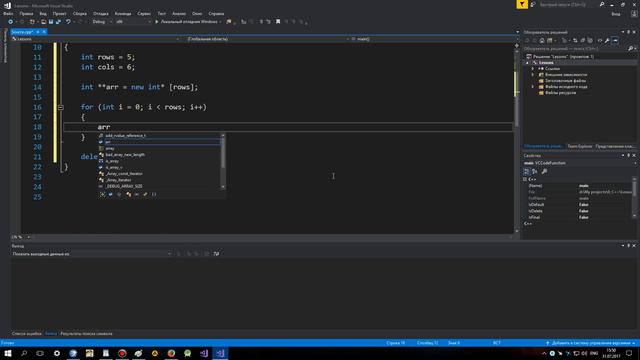Image resolution: width=640 pixels, height=360 pixels.
Task: Open the Файл menu
Action: (8, 13)
